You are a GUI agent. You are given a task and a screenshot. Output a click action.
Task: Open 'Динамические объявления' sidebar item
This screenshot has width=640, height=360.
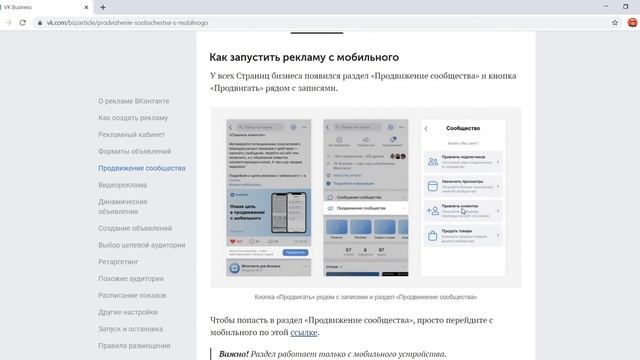coord(123,207)
